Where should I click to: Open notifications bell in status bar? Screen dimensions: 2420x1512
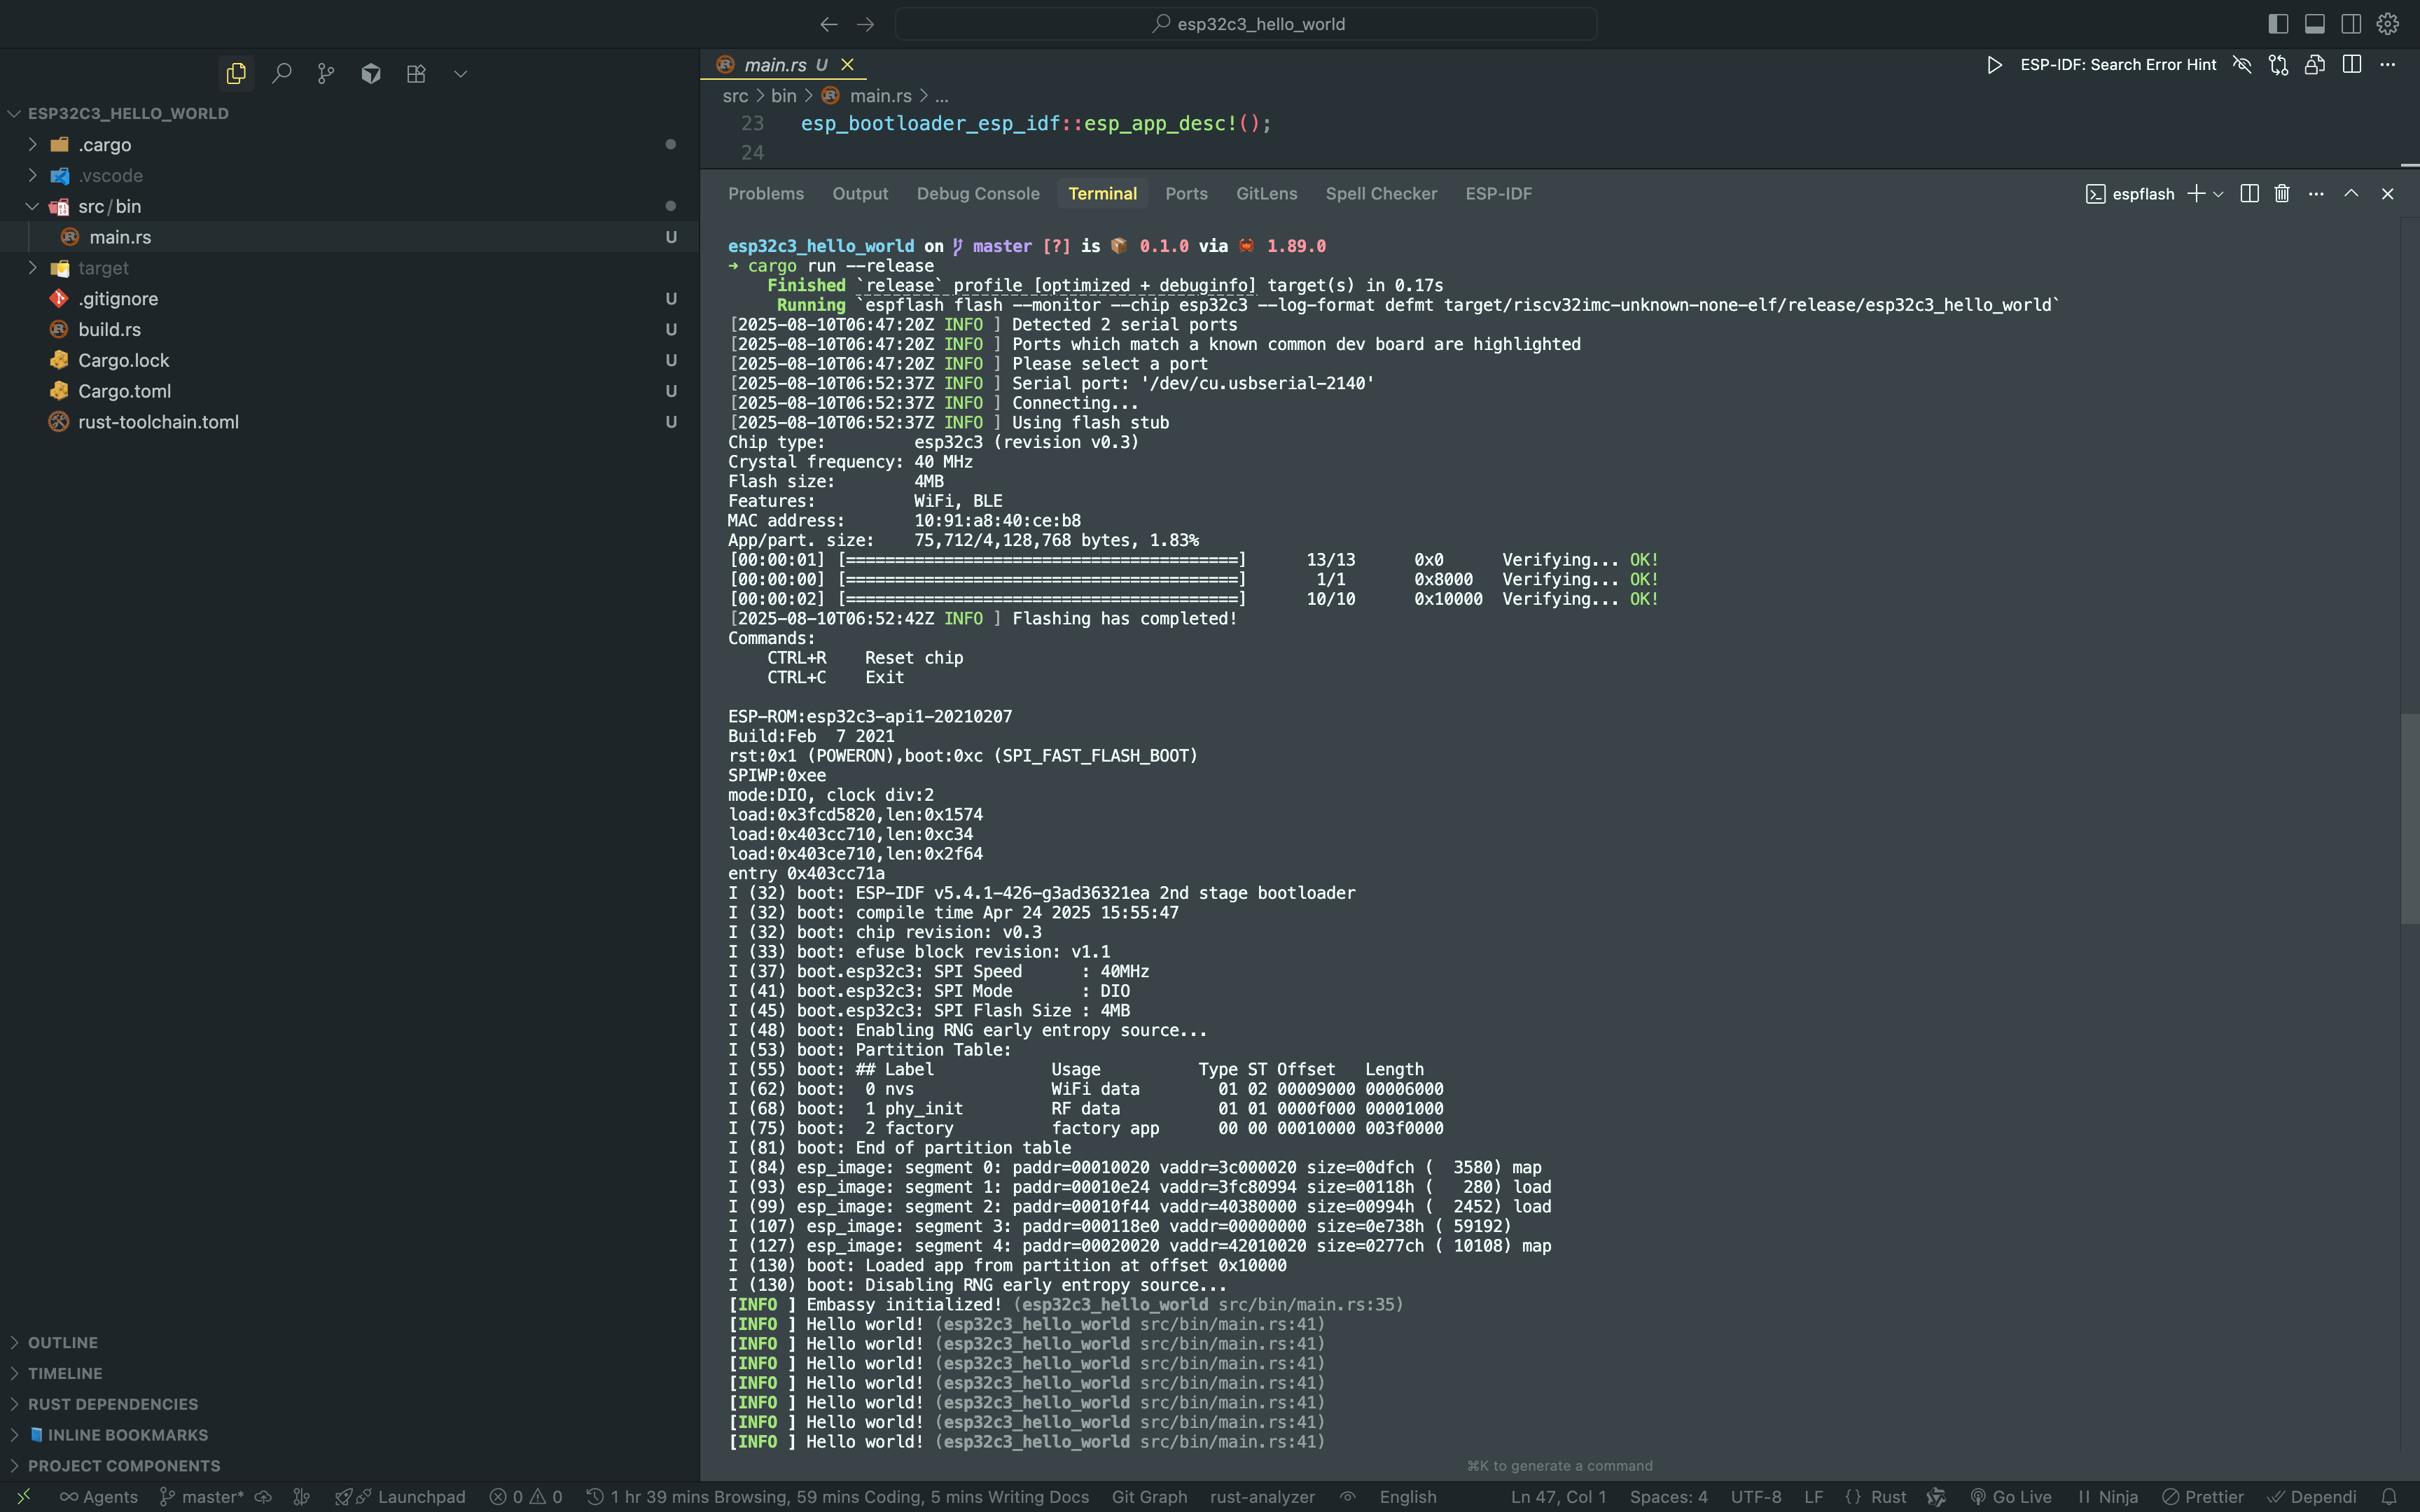click(2390, 1497)
